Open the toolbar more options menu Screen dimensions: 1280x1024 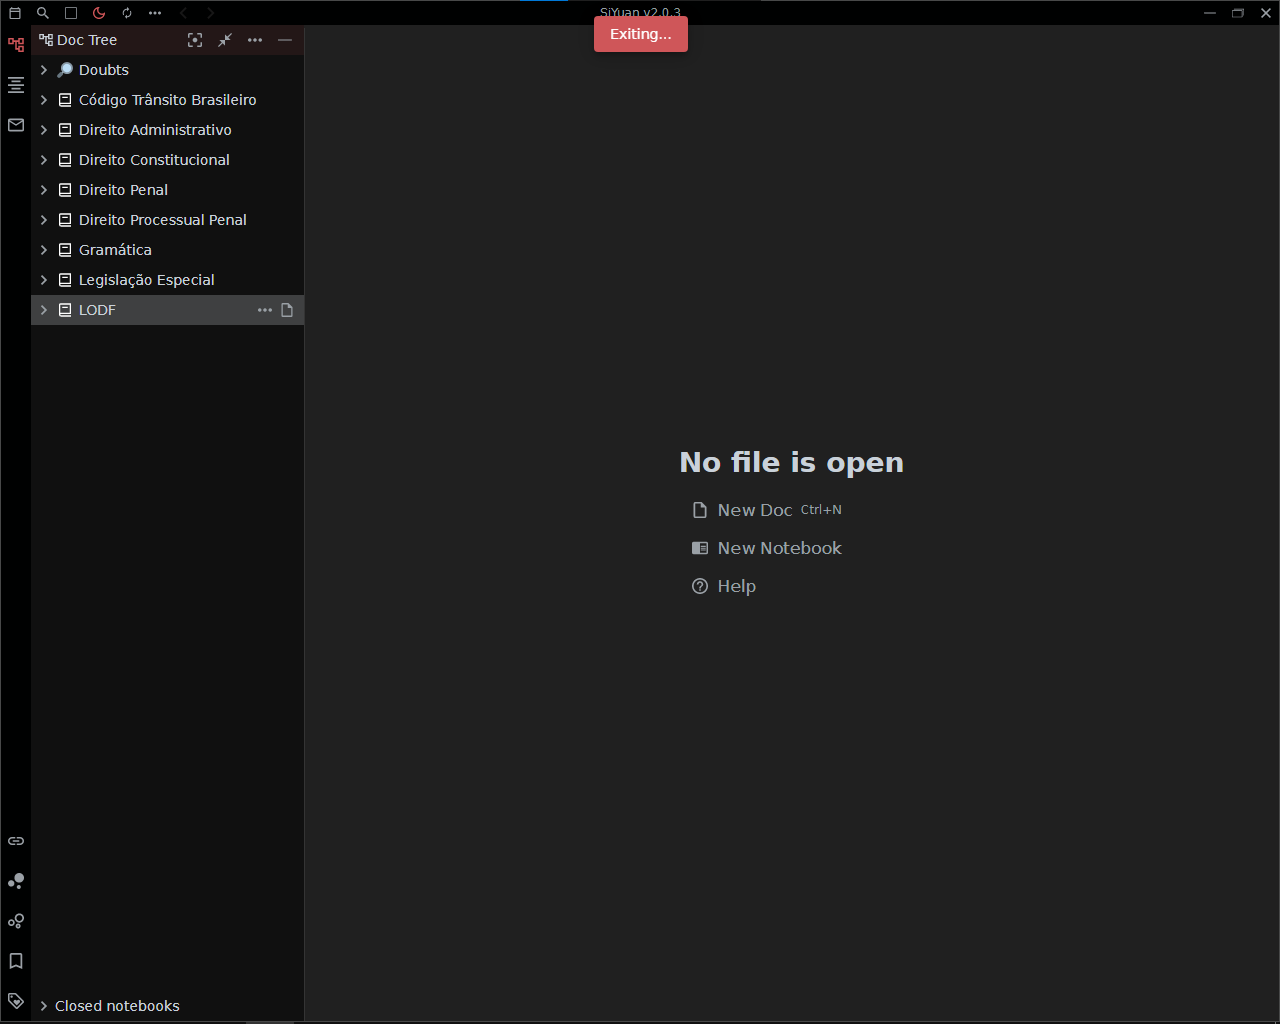(x=154, y=12)
